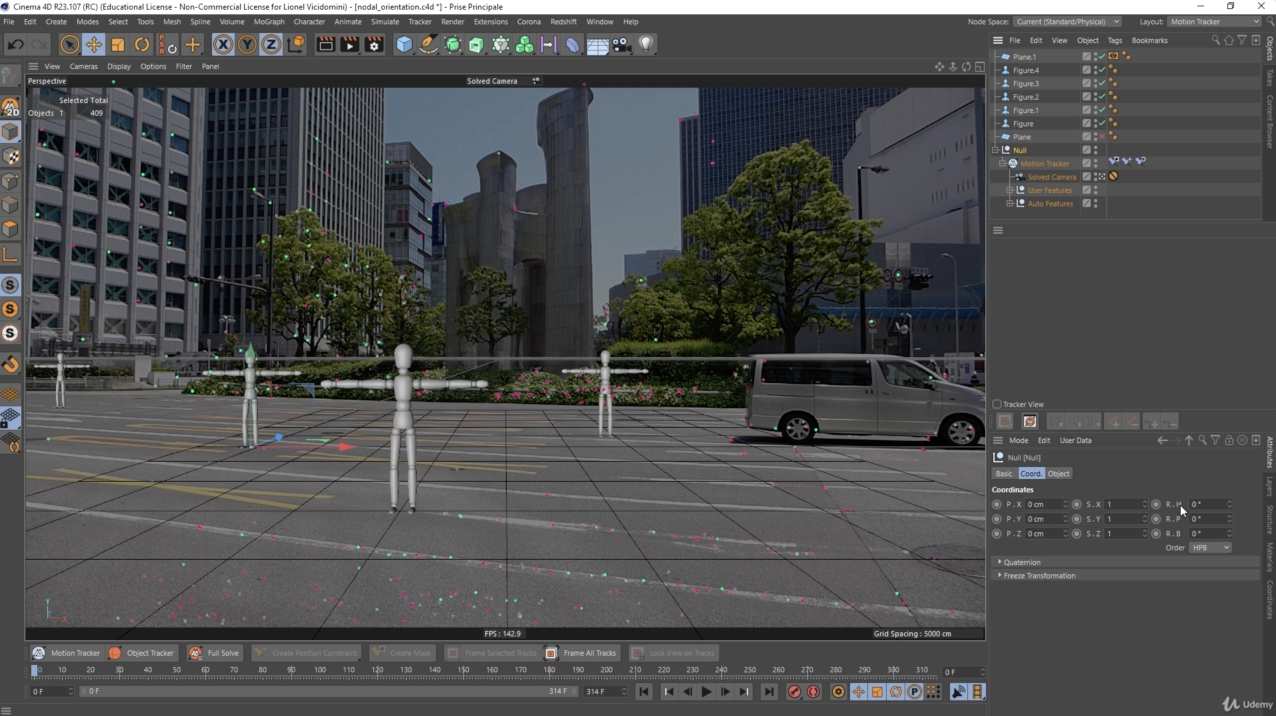Screen dimensions: 1276x716
Task: Switch to the Object tab in the Attributes panel
Action: (x=1059, y=473)
